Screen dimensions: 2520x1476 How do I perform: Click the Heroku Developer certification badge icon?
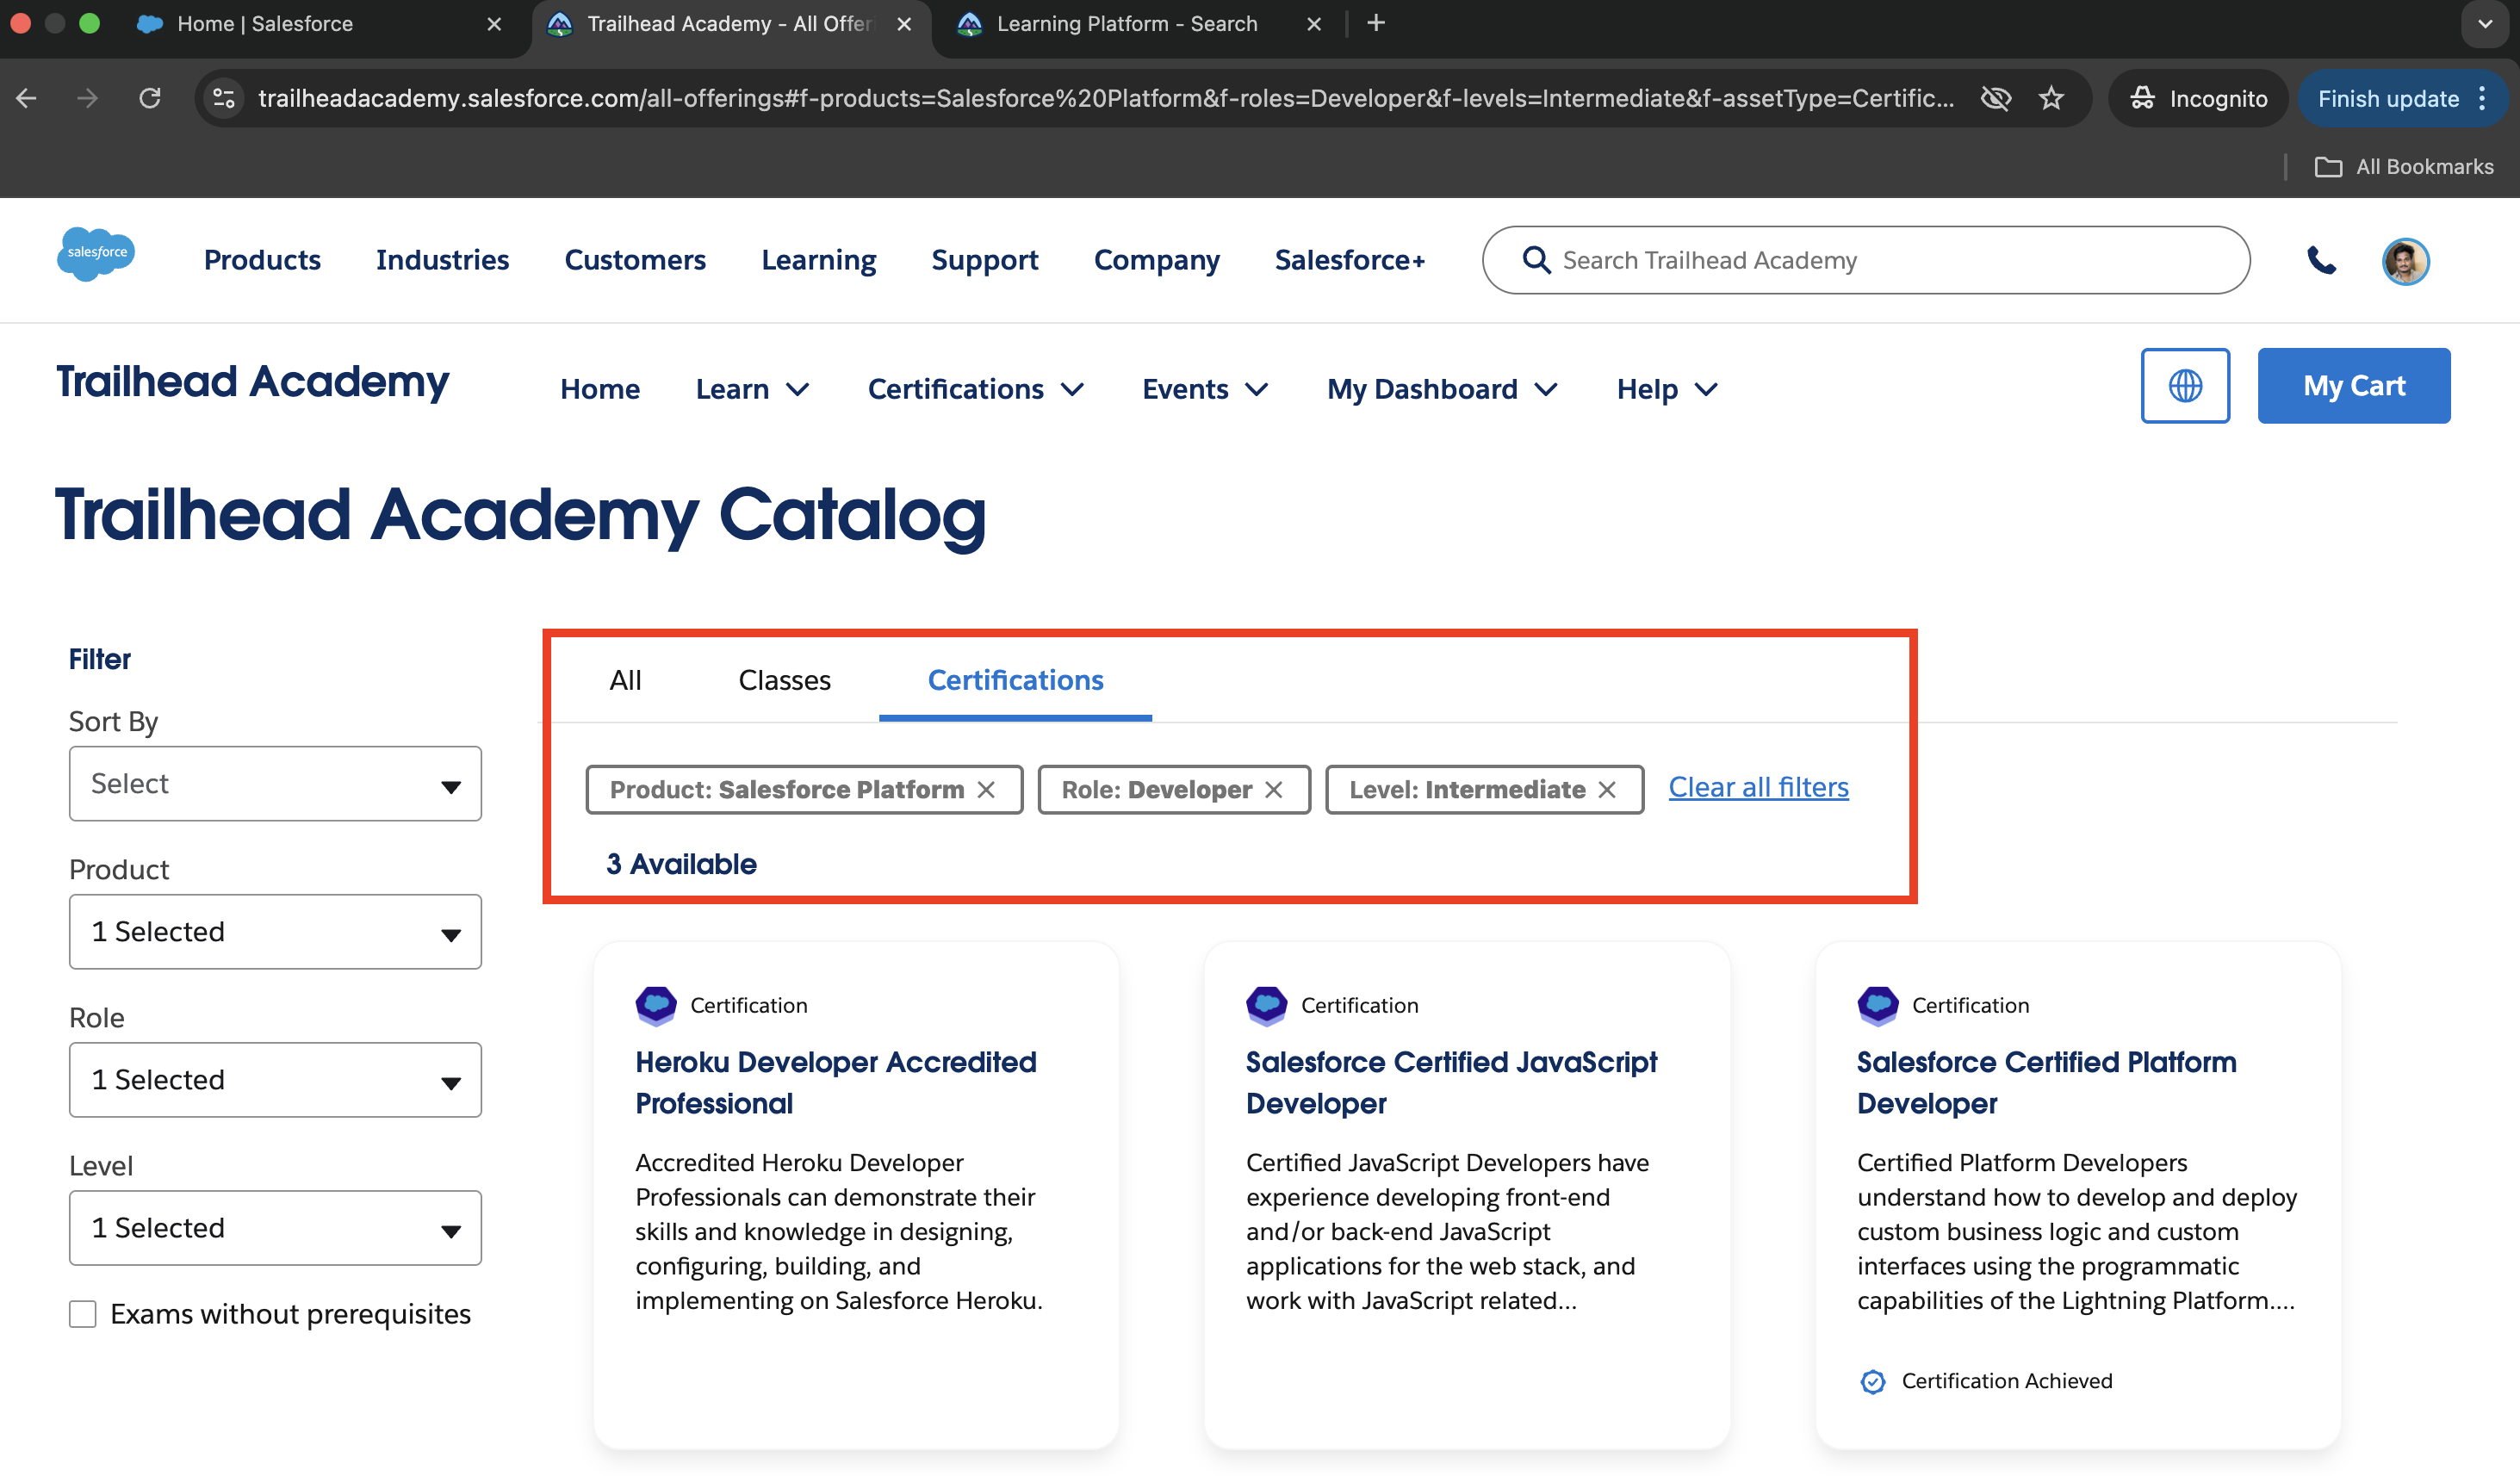pos(656,1005)
